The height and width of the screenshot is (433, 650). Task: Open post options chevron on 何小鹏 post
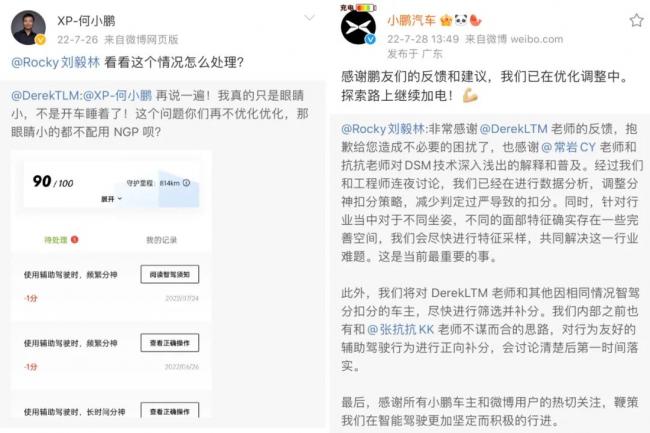(x=310, y=17)
